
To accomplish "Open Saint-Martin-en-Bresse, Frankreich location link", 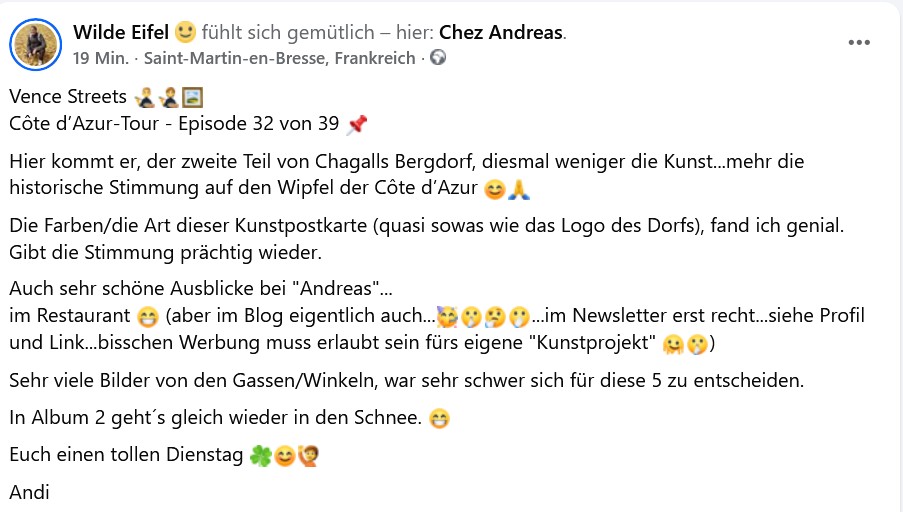I will pyautogui.click(x=279, y=58).
